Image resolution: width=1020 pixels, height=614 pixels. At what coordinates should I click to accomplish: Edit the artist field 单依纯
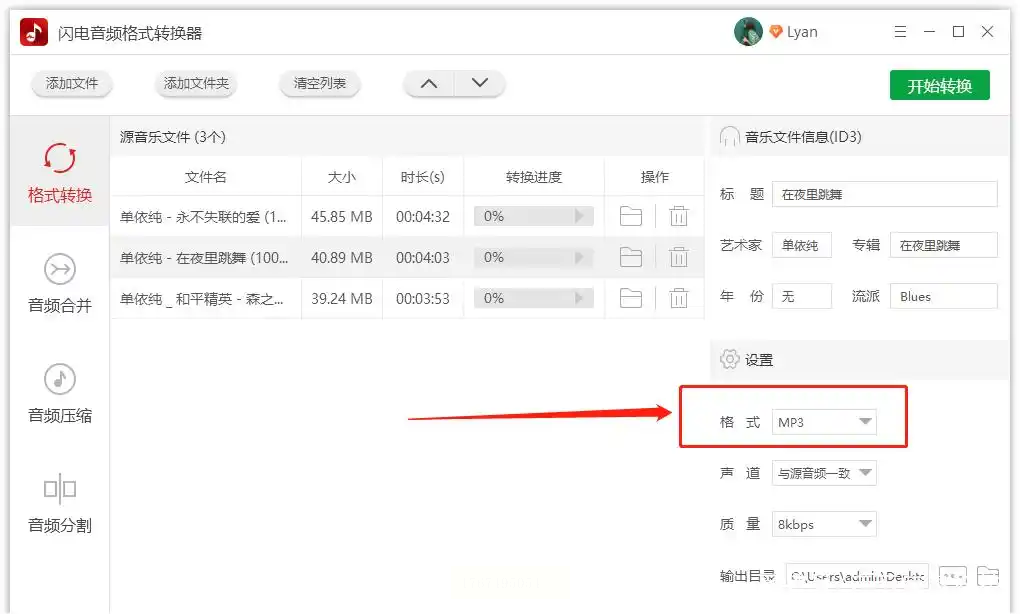801,245
